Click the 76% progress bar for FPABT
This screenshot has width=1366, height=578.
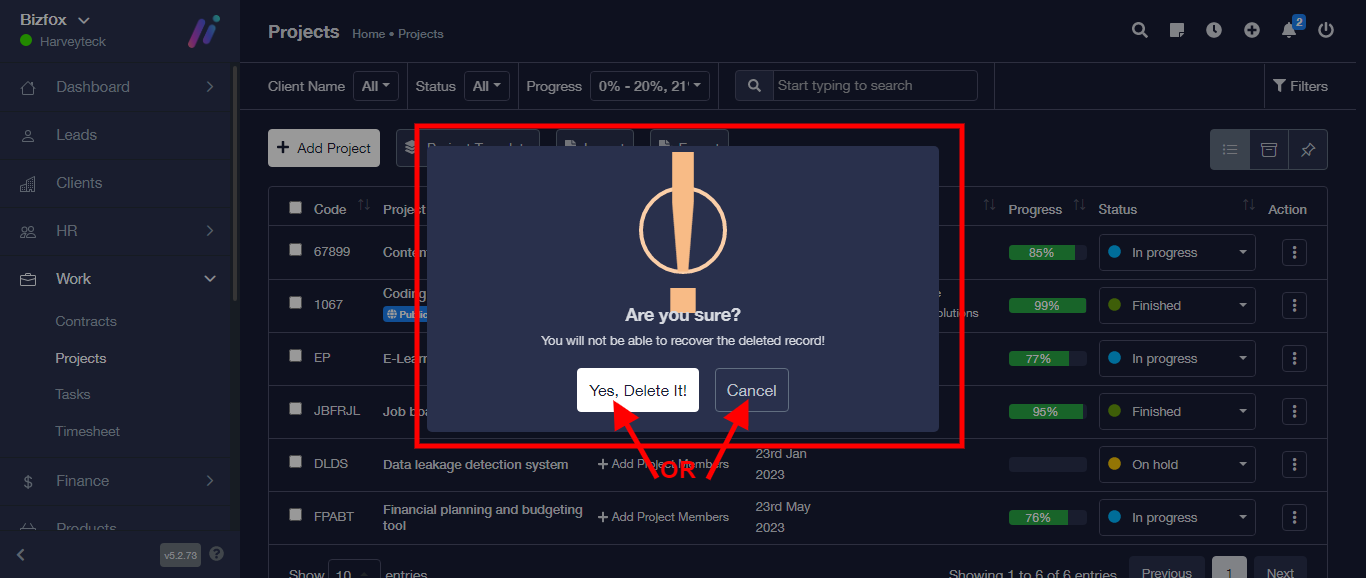tap(1046, 517)
